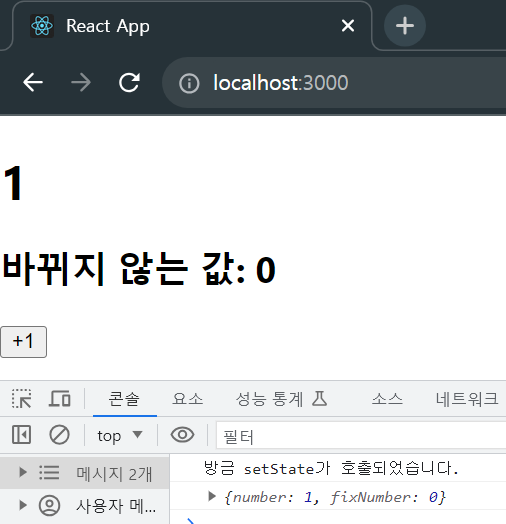Toggle device toolbar icon in DevTools
The image size is (506, 524).
coord(60,398)
